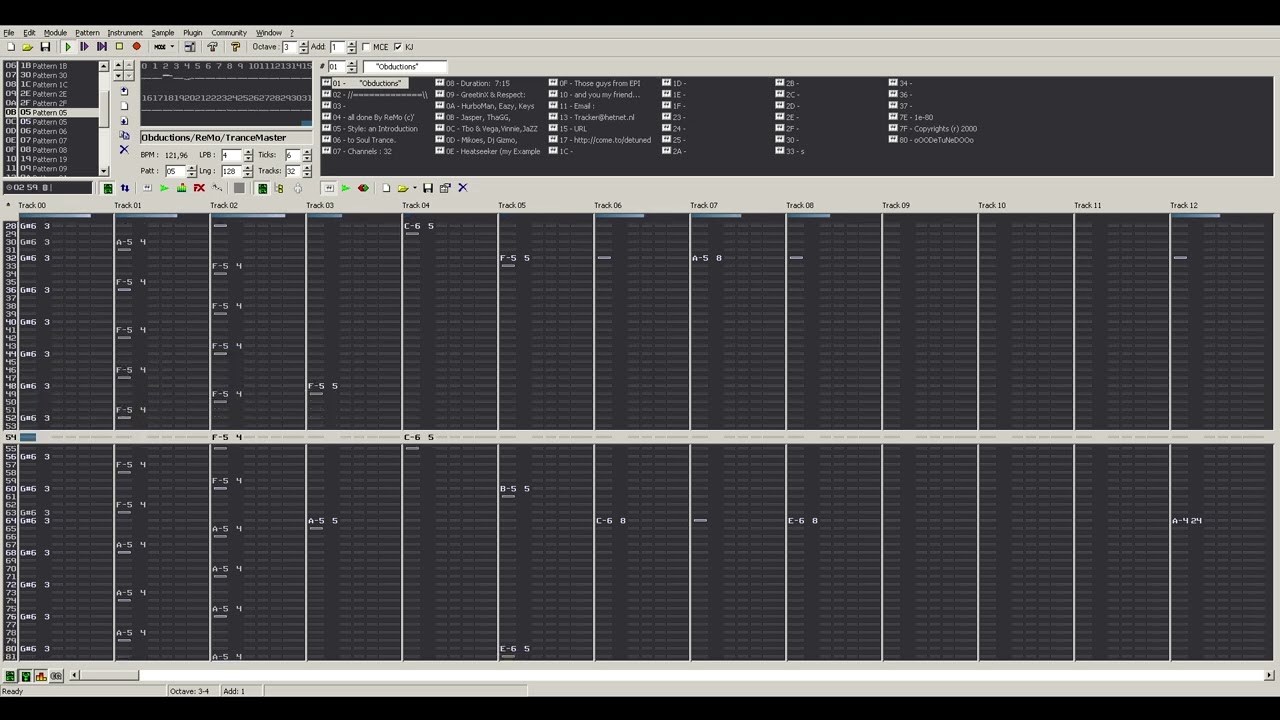1280x720 pixels.
Task: Click the yellow wrench preferences icon
Action: pyautogui.click(x=235, y=47)
